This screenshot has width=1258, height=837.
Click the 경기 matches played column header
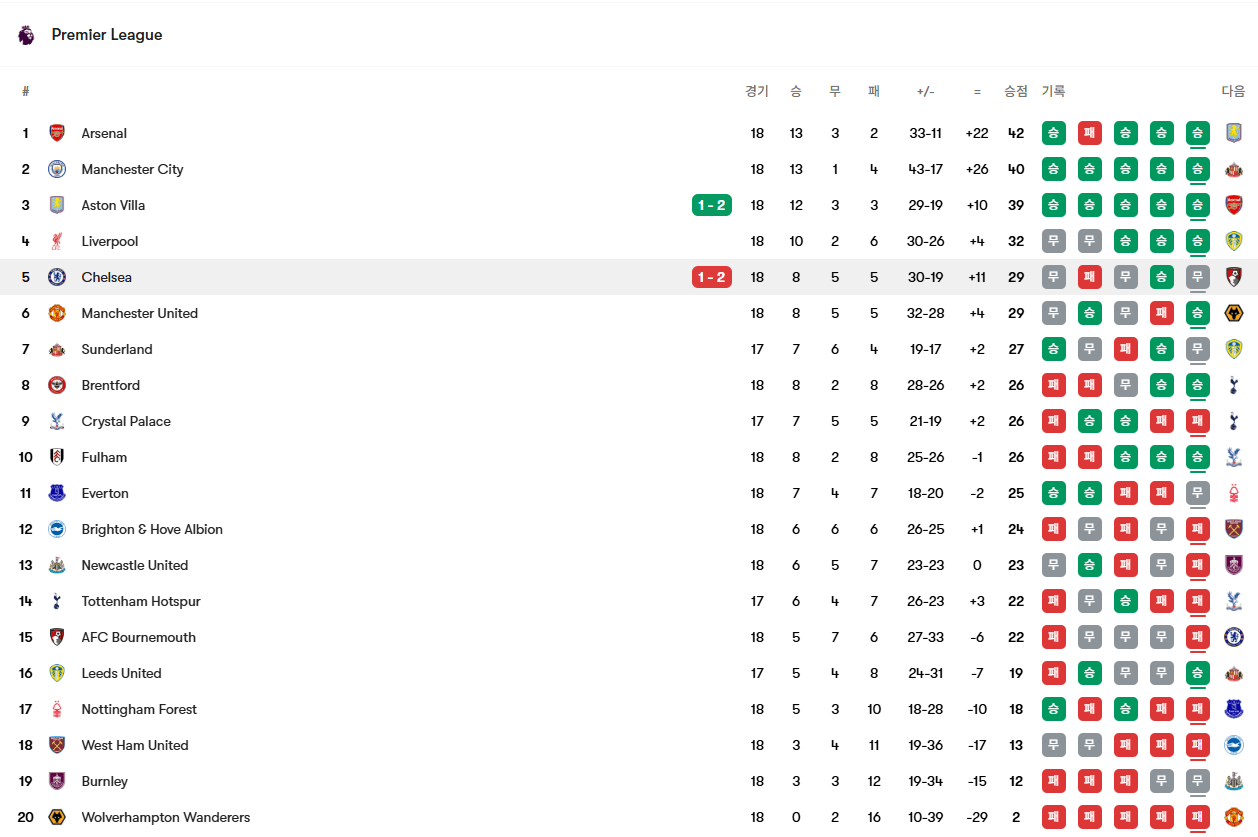pos(757,91)
